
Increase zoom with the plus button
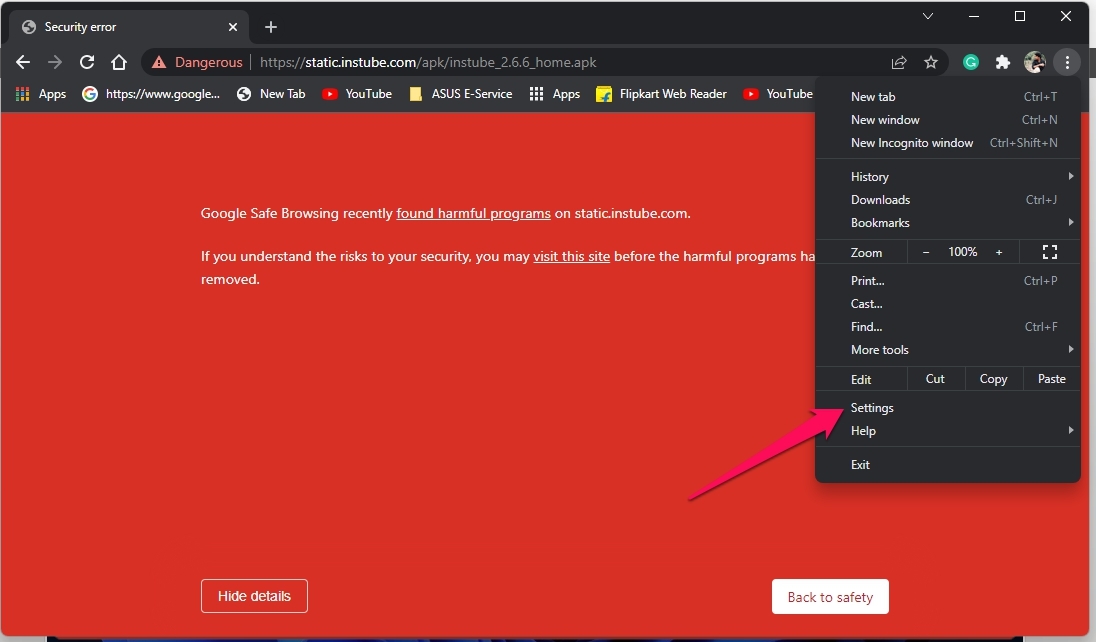tap(998, 252)
